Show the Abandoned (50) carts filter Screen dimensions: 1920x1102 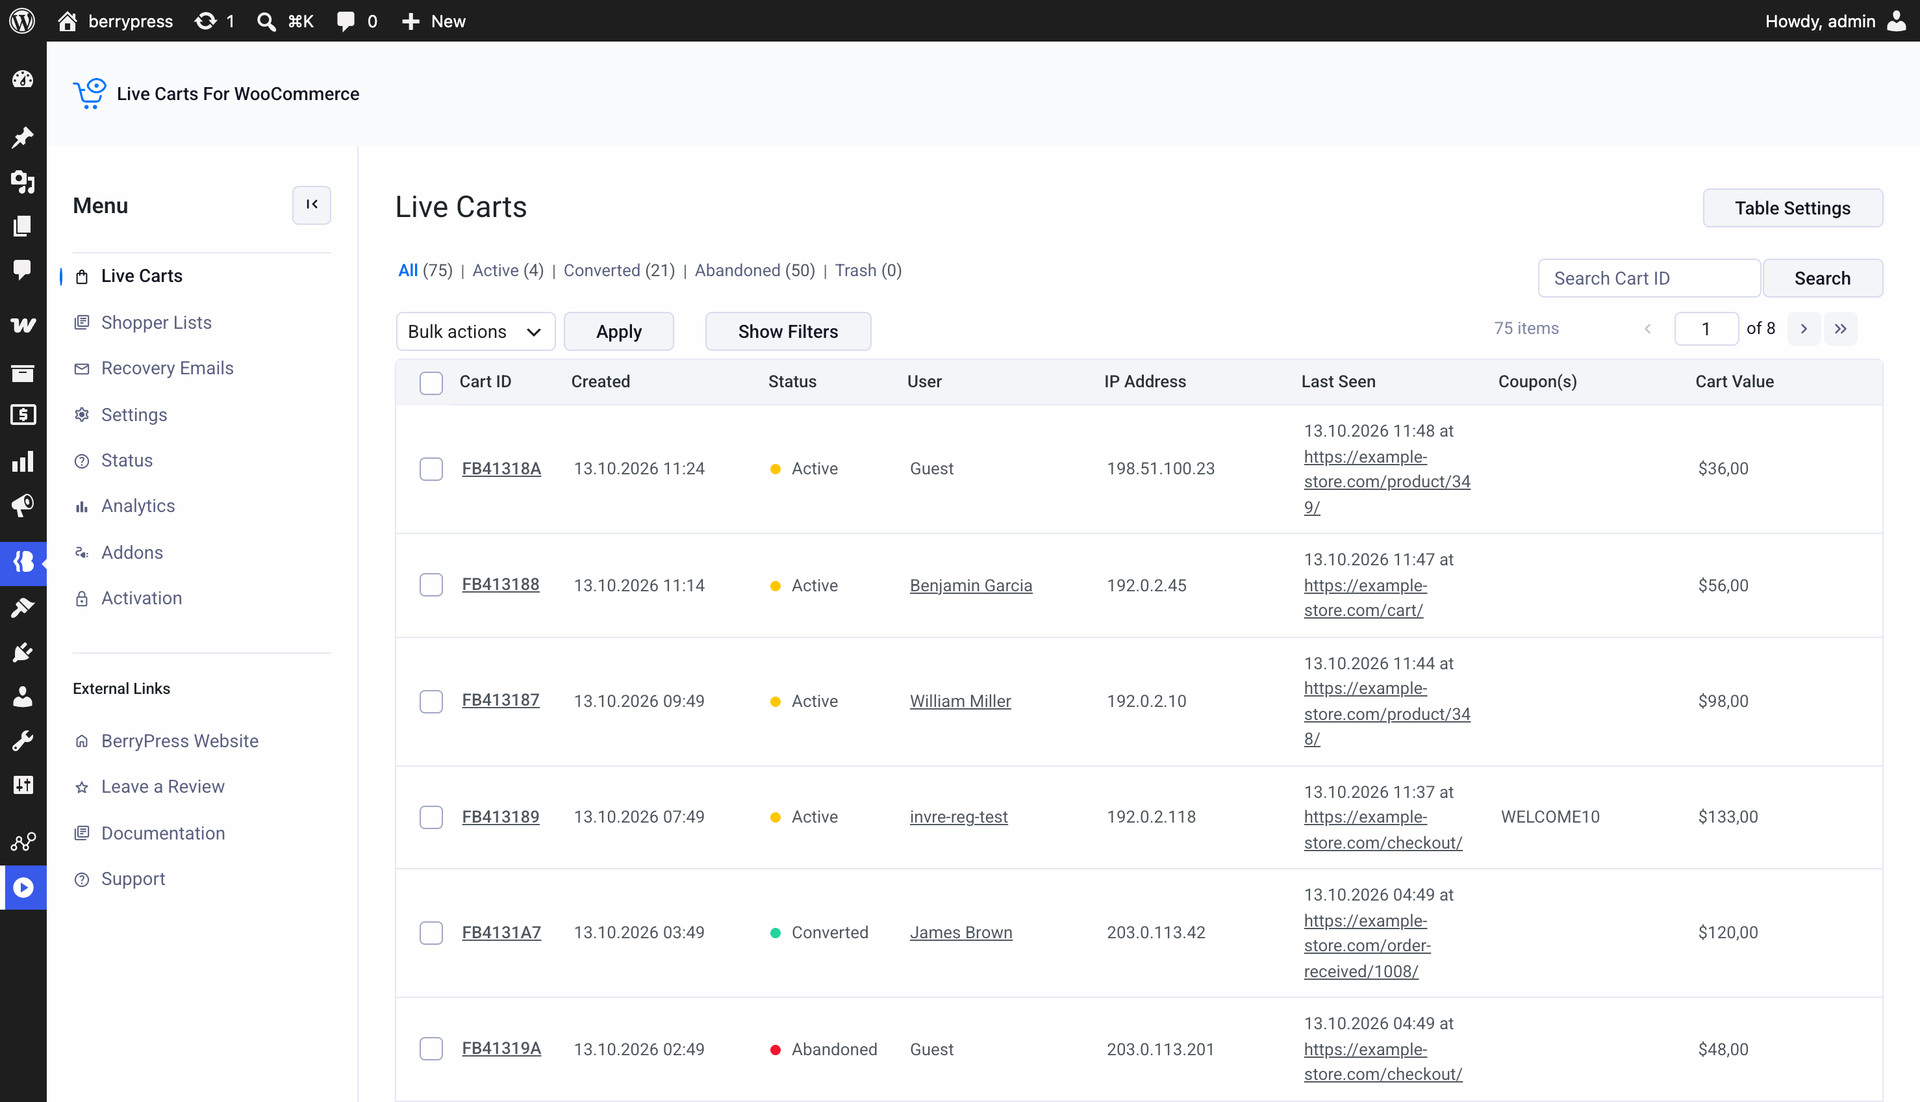[755, 270]
